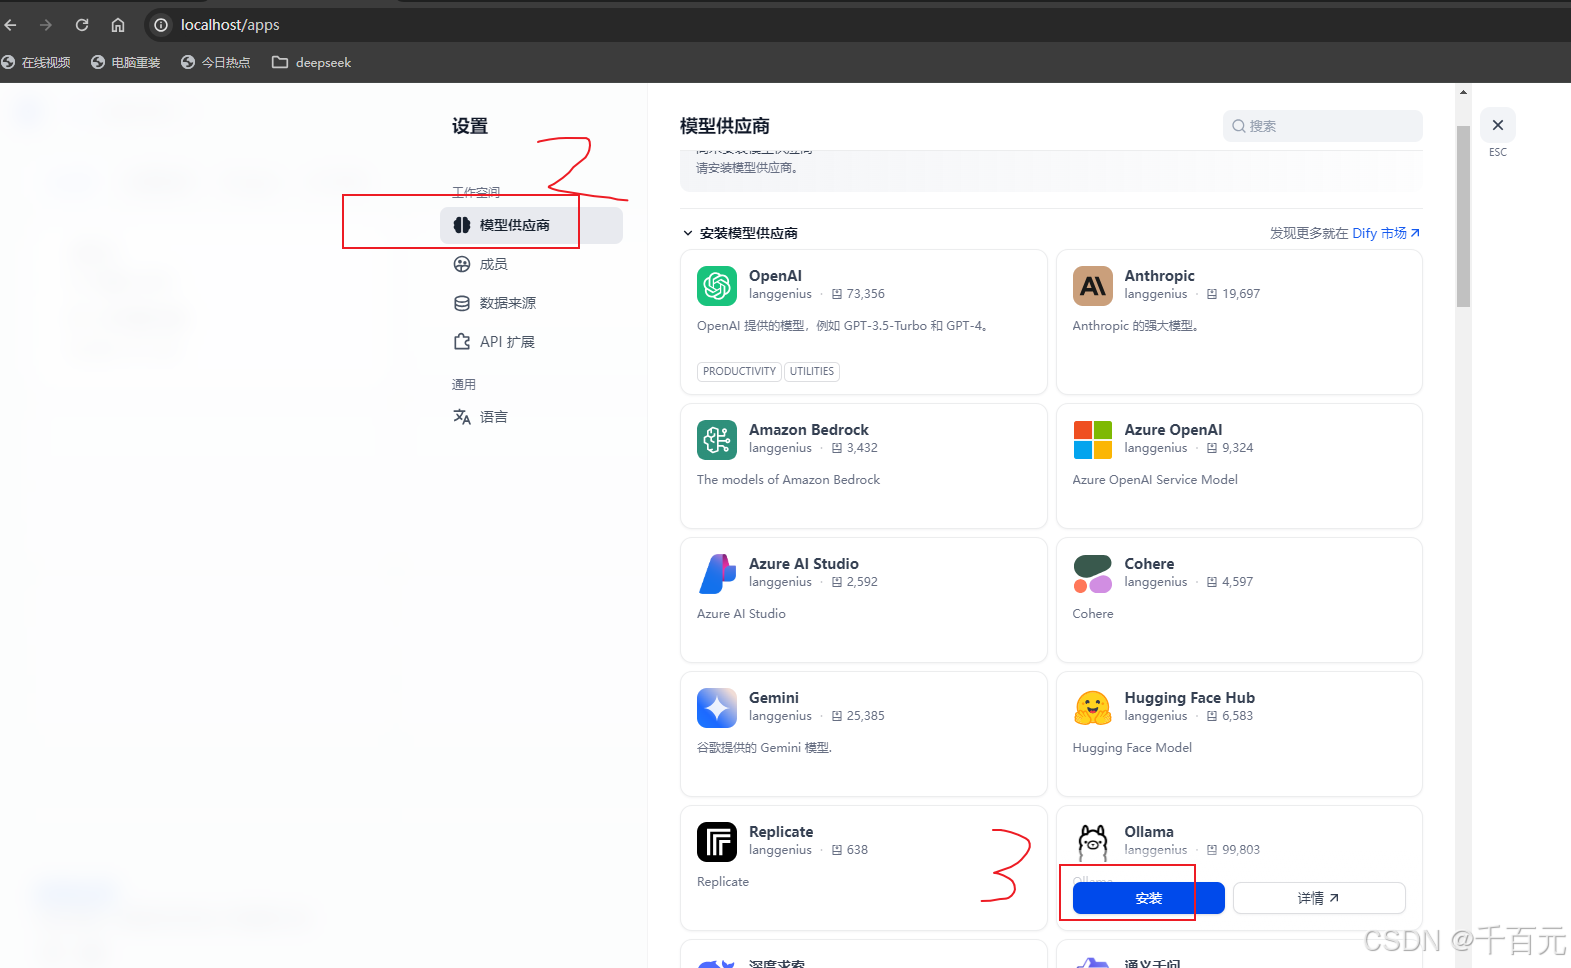Focus the 搜索 search field
1571x968 pixels.
point(1322,126)
